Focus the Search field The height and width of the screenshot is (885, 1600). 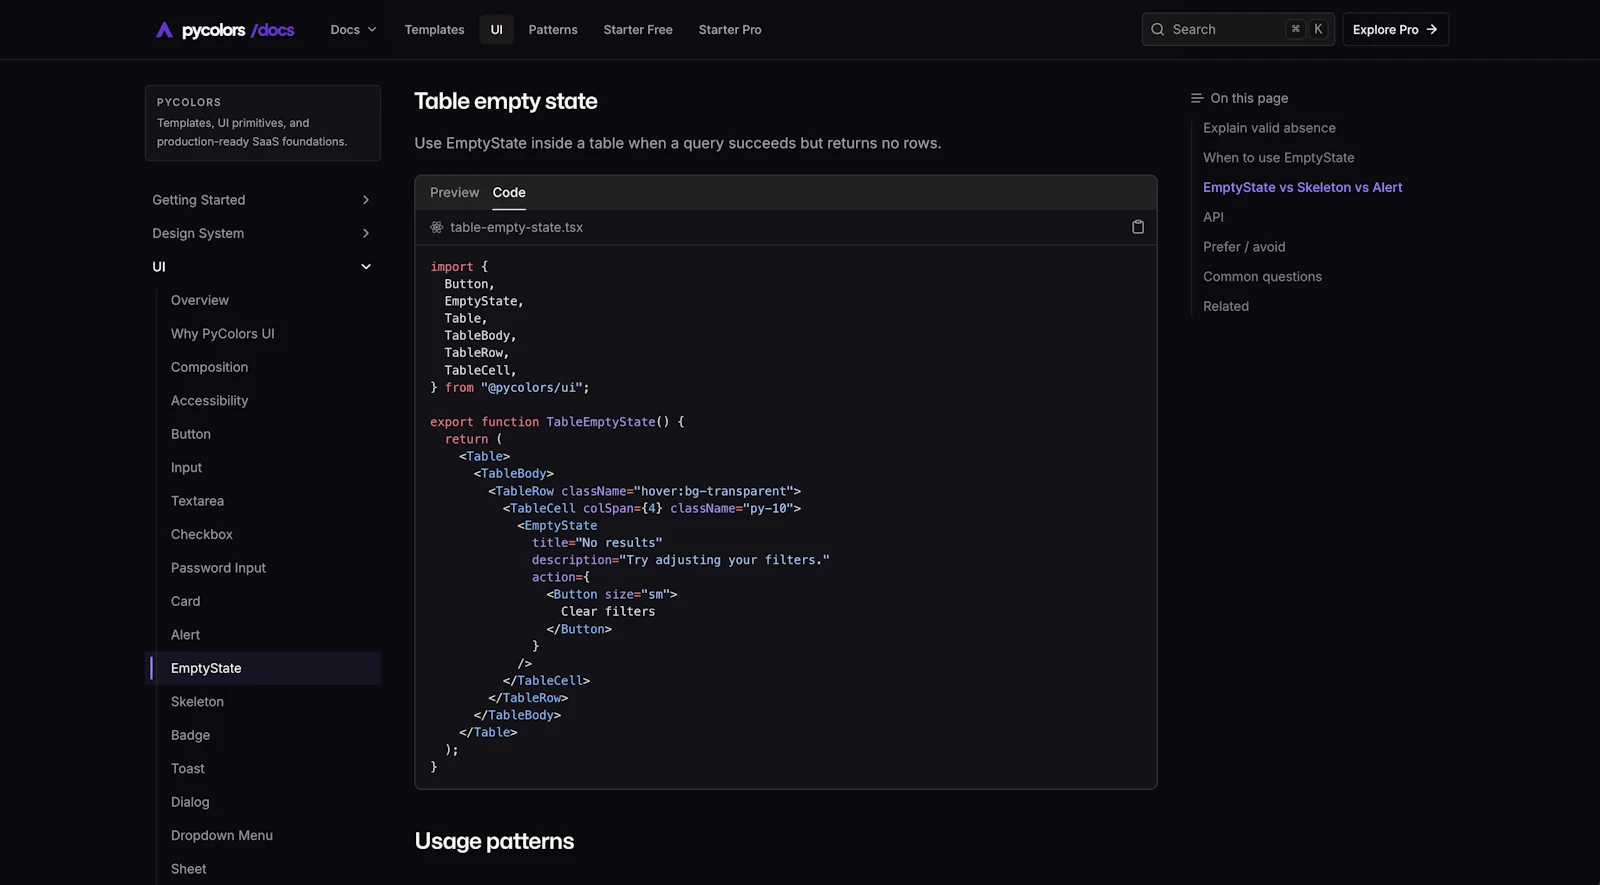1238,30
